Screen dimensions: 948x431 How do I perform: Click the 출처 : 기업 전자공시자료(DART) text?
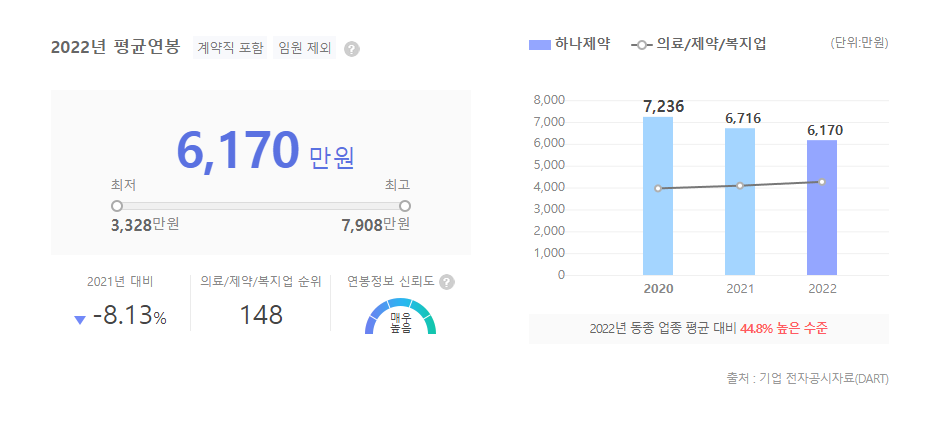[807, 379]
